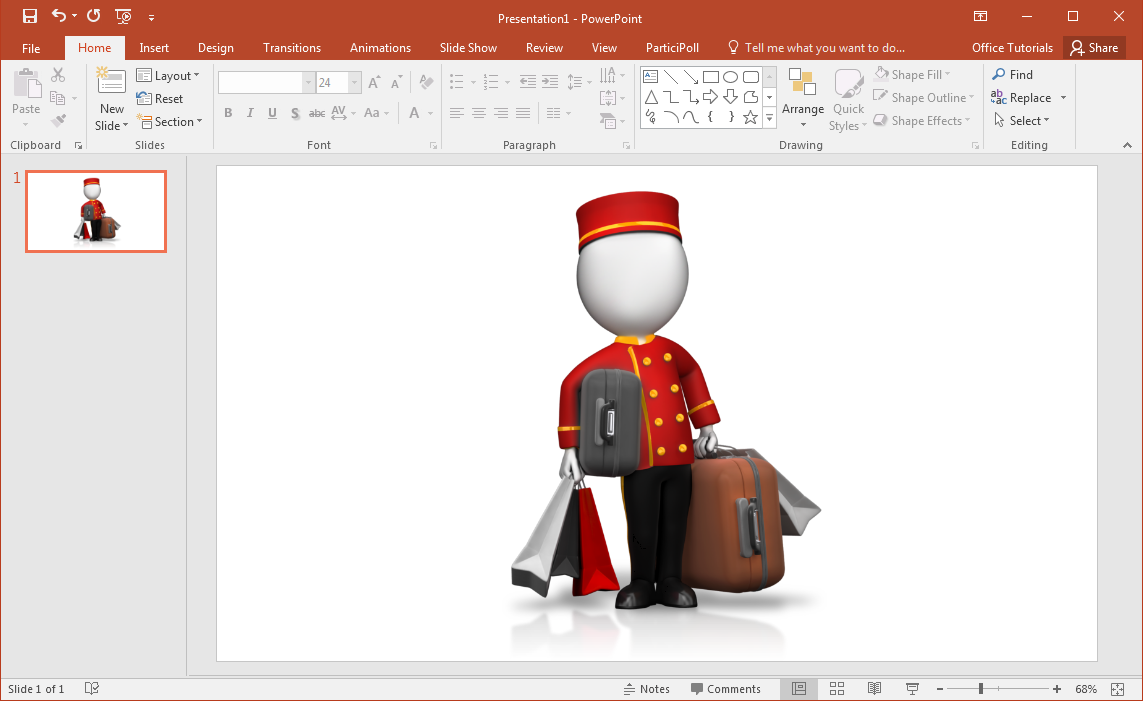Click the Arrange button
This screenshot has height=701, width=1143.
tap(802, 98)
